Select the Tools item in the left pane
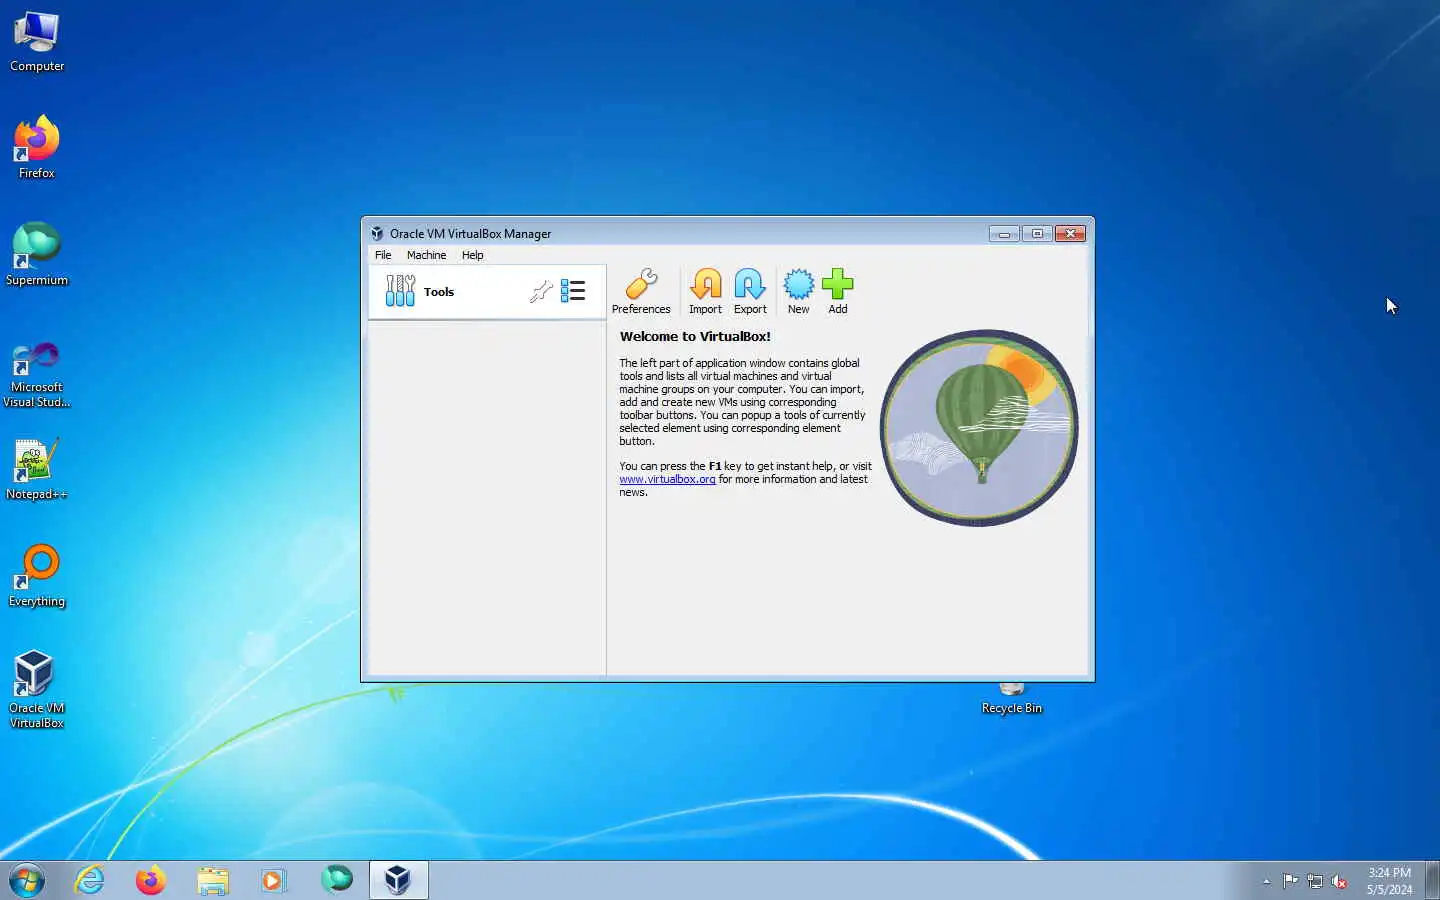This screenshot has width=1440, height=900. click(487, 292)
